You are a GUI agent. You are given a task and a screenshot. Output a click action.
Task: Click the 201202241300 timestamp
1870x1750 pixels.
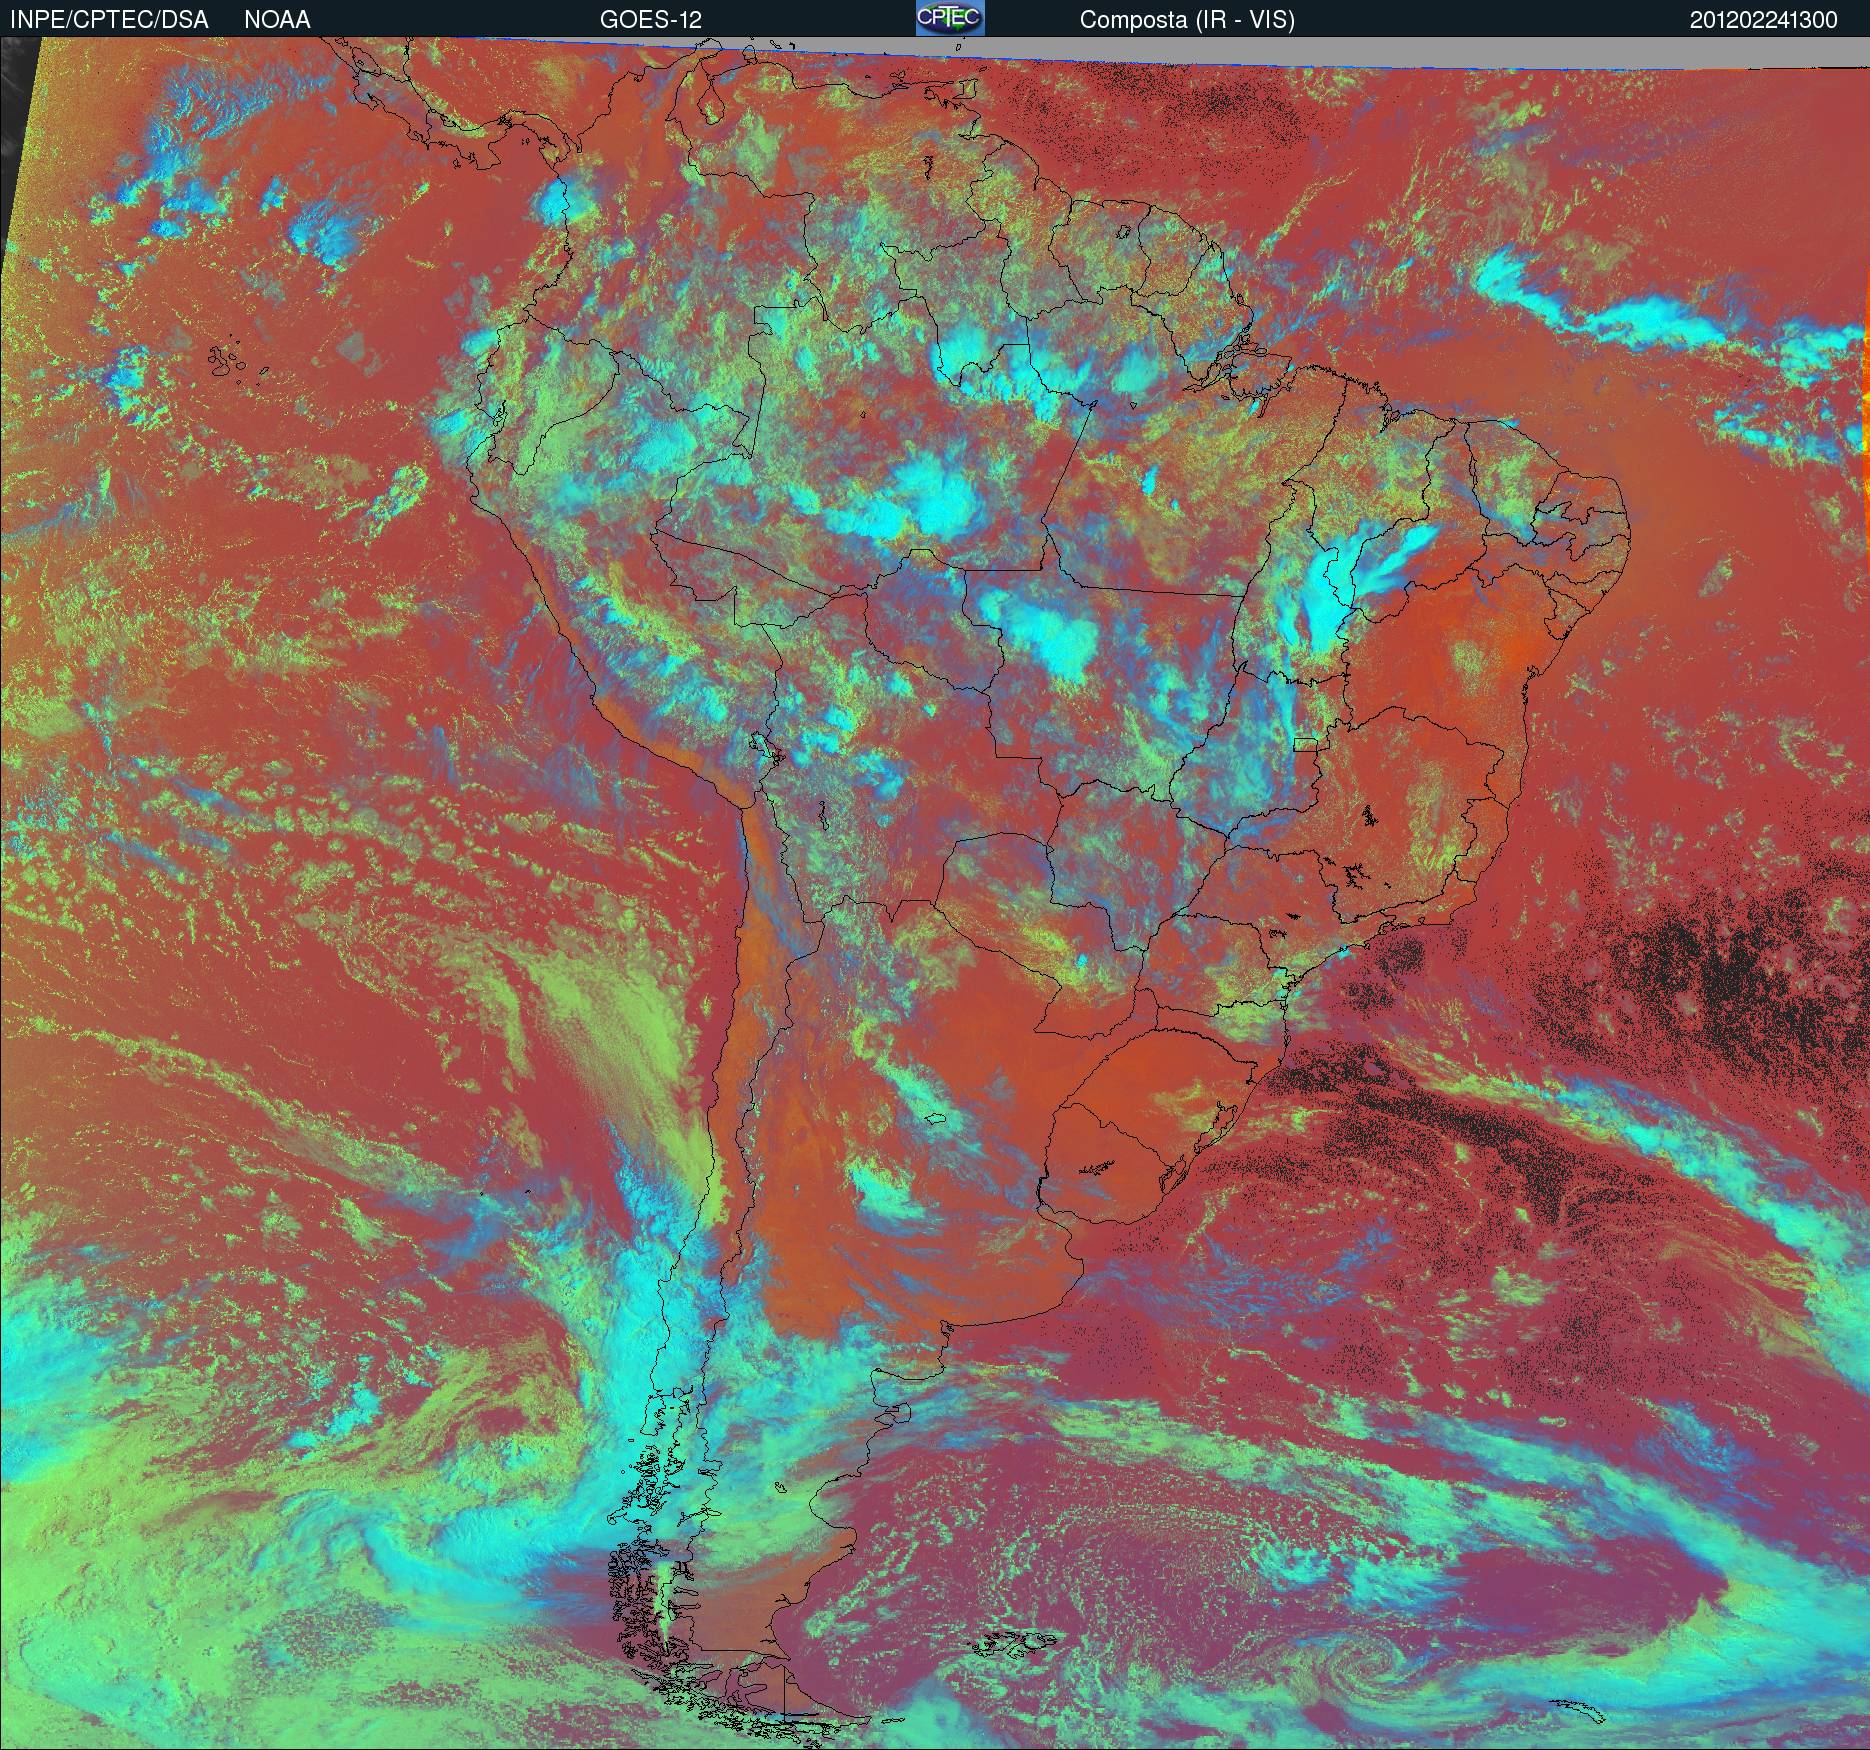tap(1764, 20)
